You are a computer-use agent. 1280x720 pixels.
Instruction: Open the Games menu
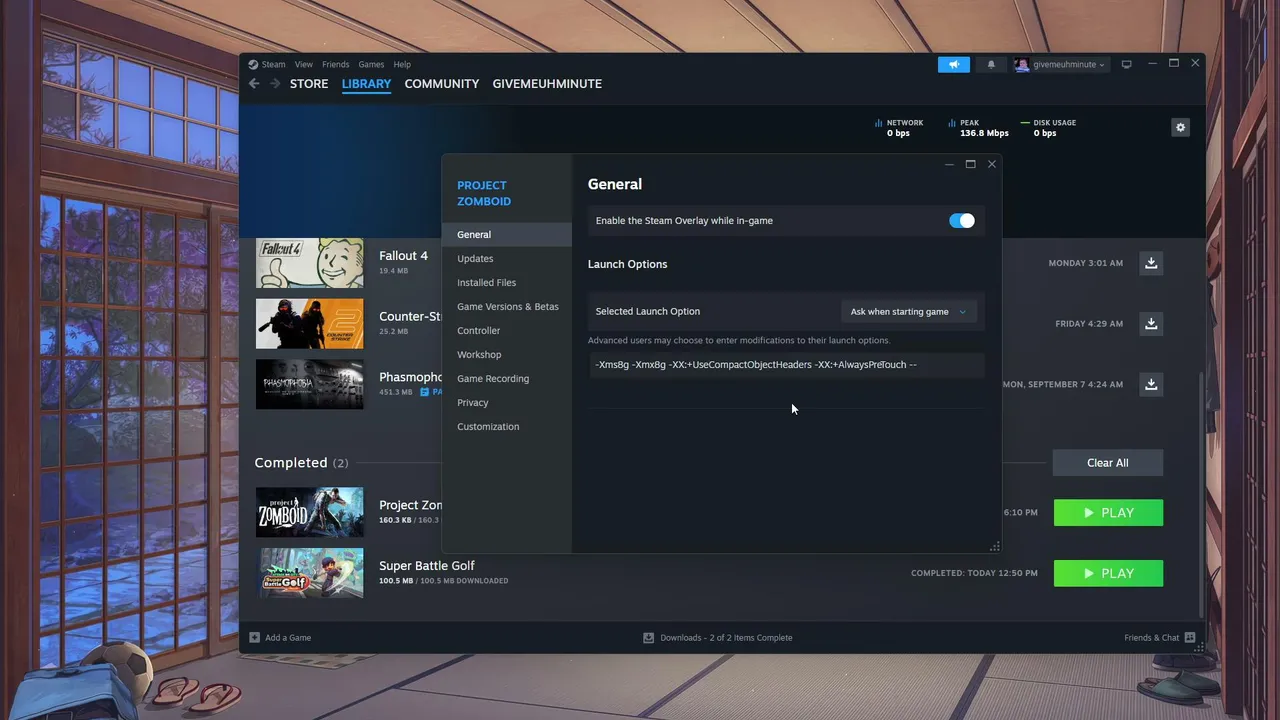(371, 64)
